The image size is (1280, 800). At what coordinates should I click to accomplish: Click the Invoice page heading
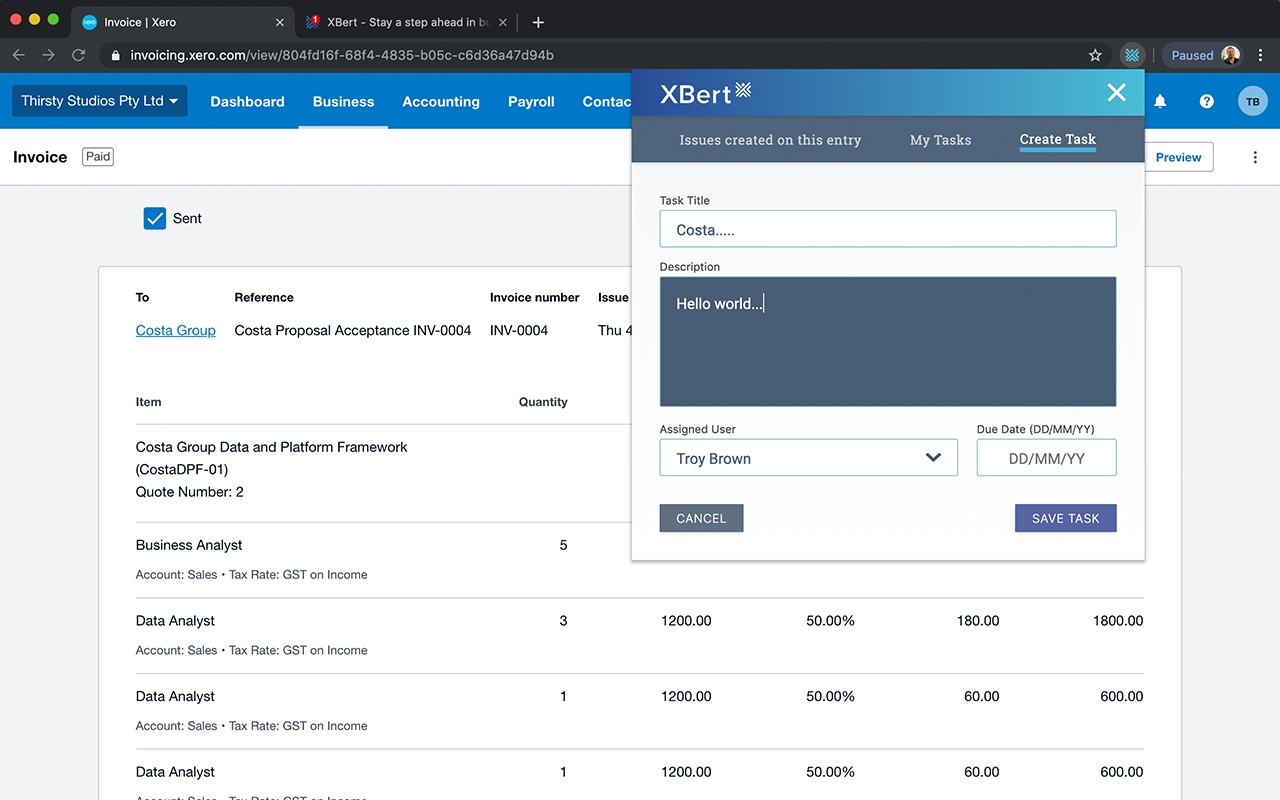pos(40,157)
